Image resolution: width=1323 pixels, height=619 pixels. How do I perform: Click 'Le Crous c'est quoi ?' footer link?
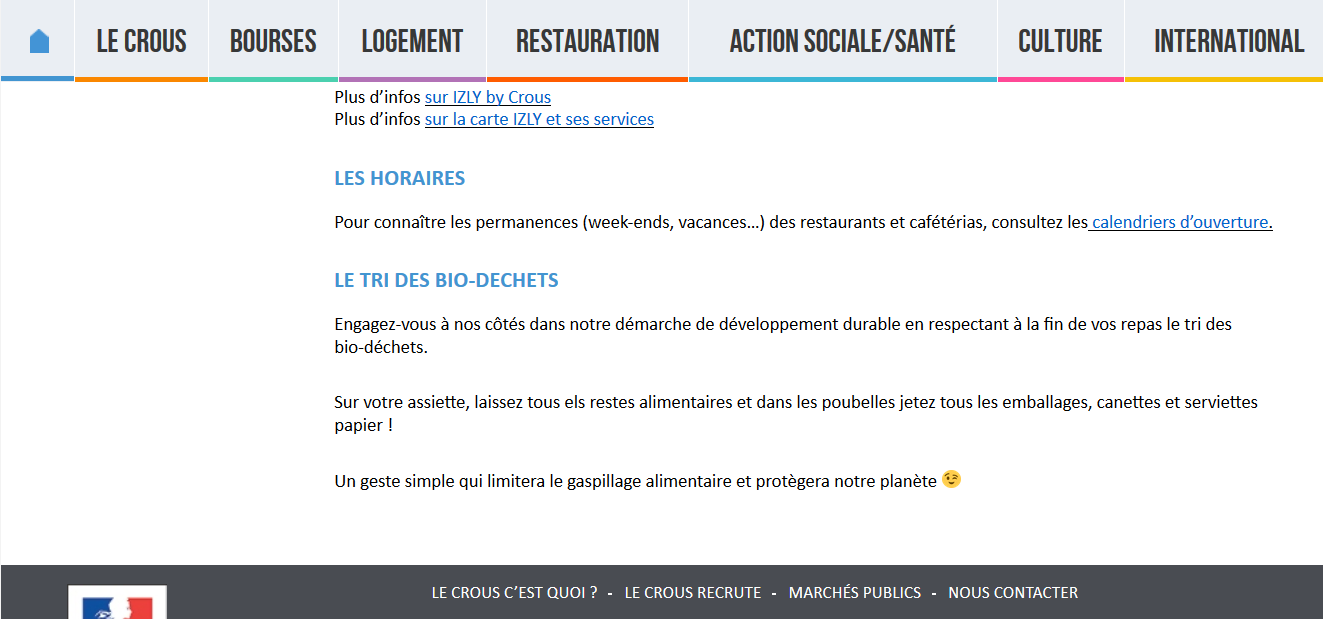click(x=514, y=593)
